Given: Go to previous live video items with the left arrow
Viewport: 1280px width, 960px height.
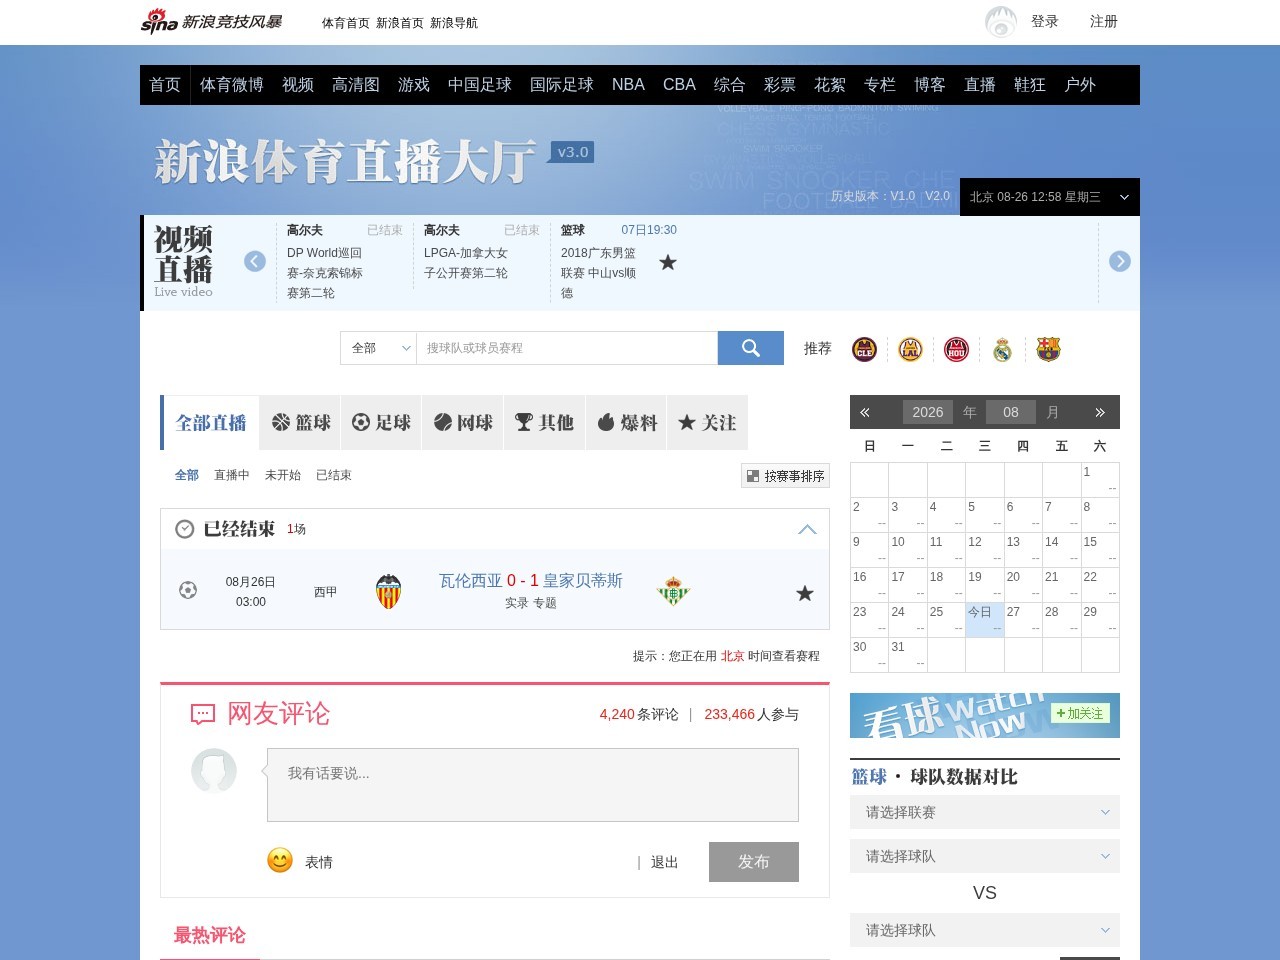Looking at the screenshot, I should 255,261.
